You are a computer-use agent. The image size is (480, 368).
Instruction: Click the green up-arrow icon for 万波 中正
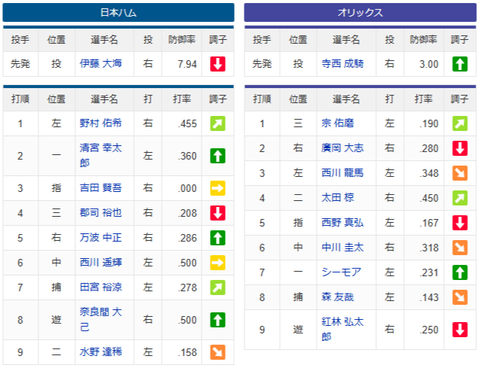pyautogui.click(x=218, y=238)
